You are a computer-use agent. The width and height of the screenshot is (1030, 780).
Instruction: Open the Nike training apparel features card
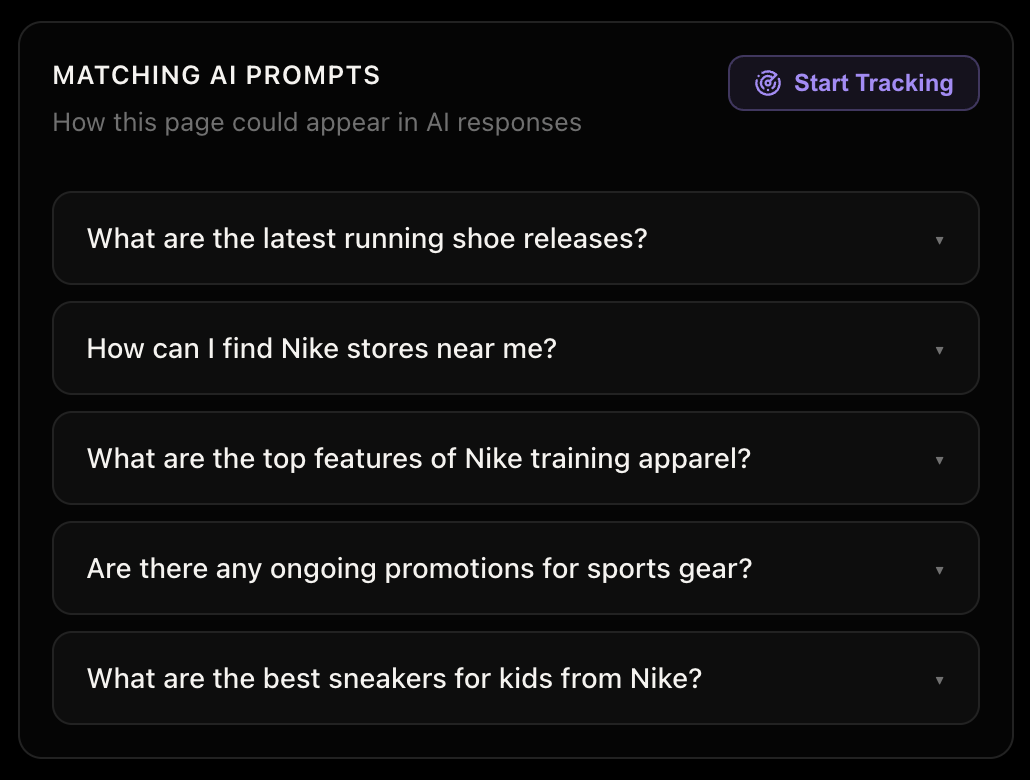click(x=515, y=458)
